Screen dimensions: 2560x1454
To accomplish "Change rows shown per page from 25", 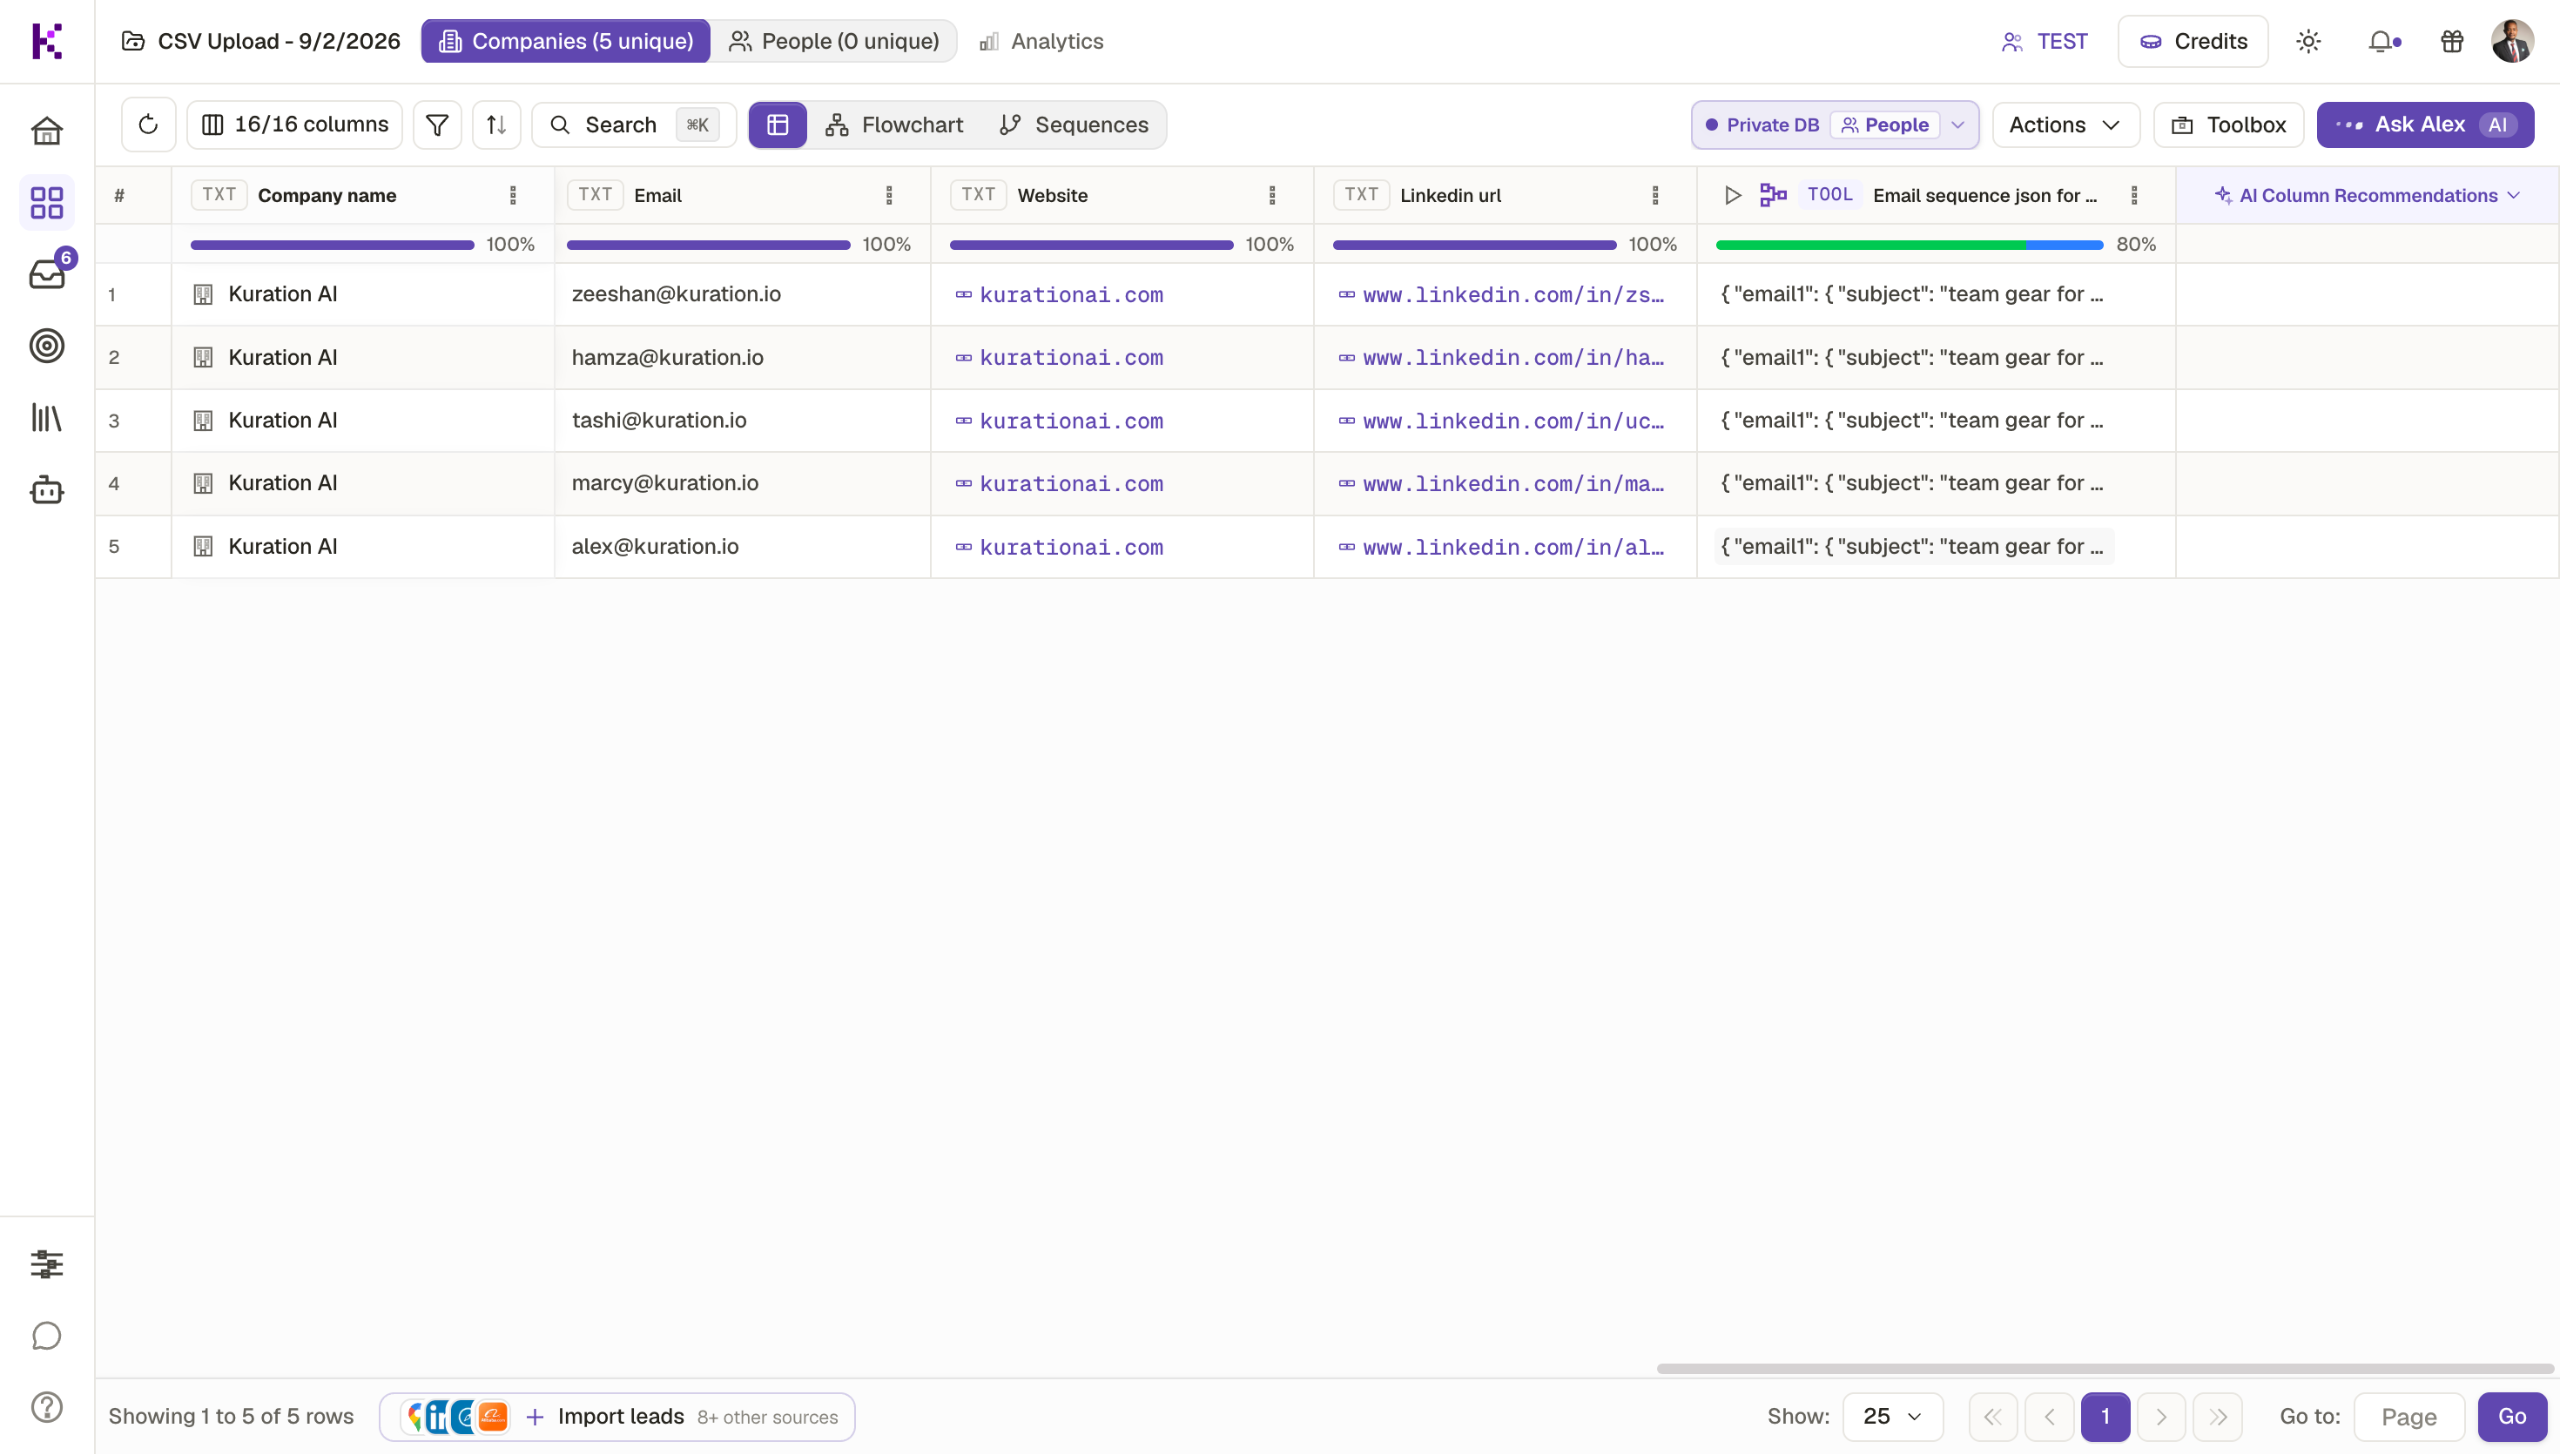I will coord(1893,1416).
